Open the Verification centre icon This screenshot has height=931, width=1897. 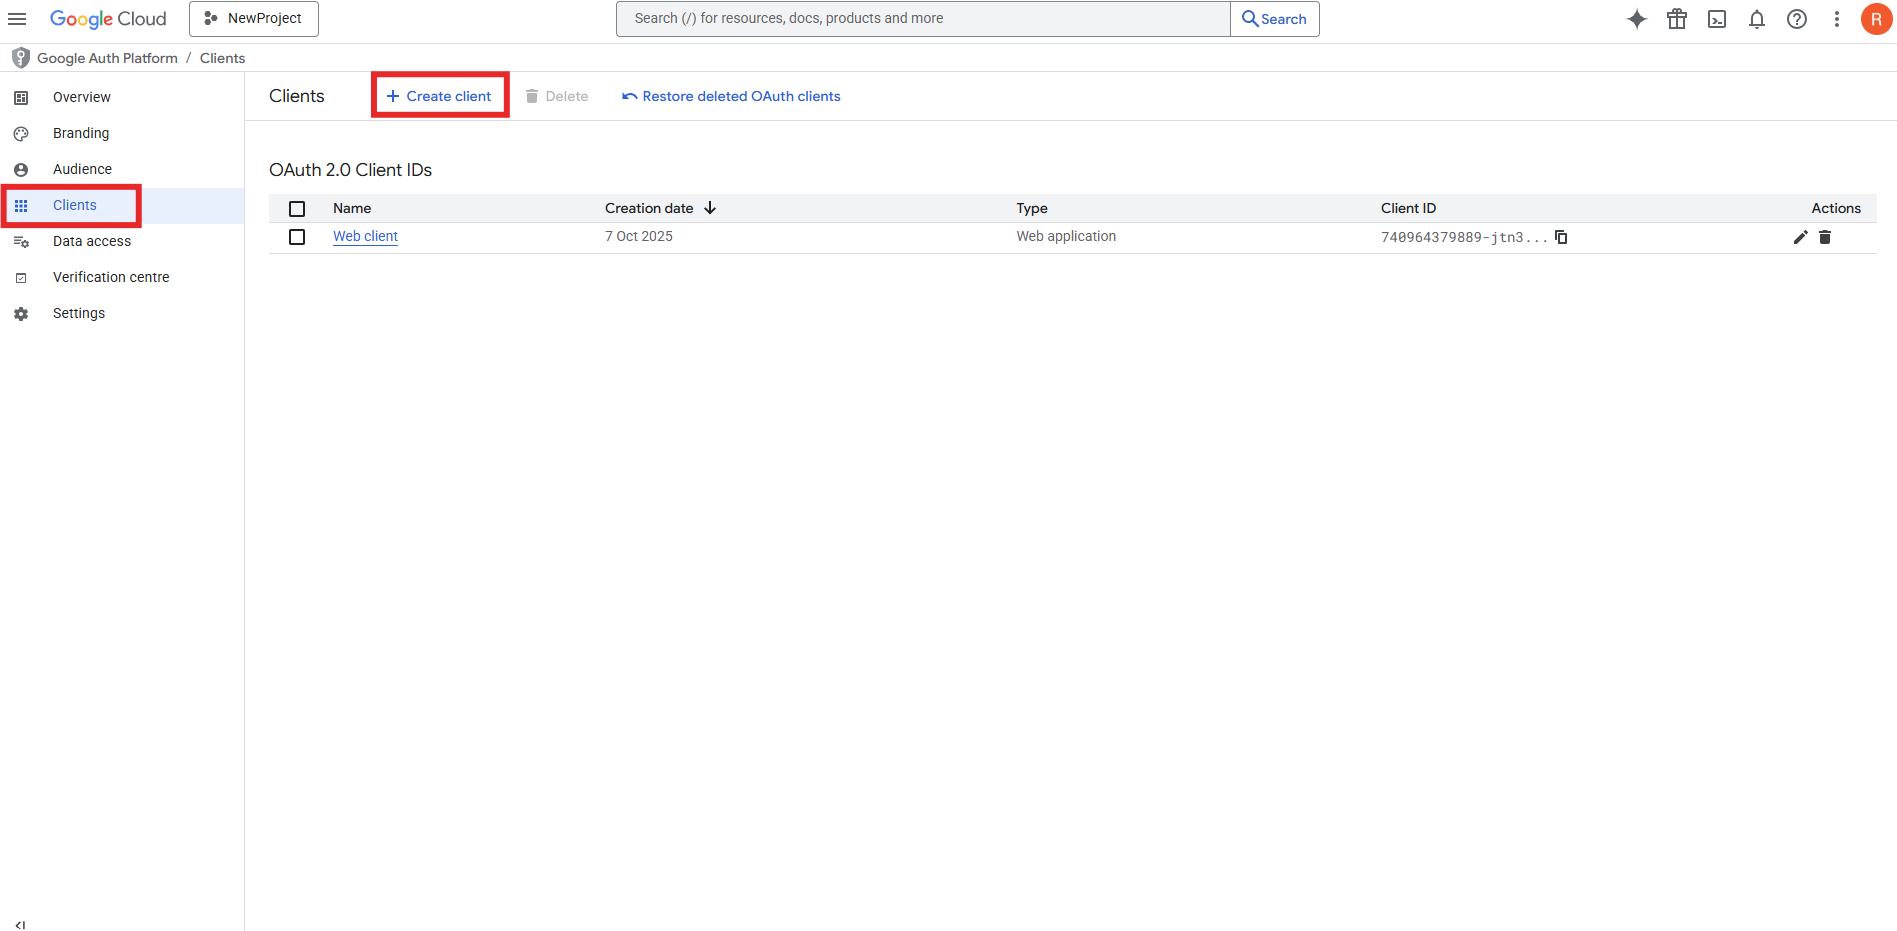coord(21,277)
